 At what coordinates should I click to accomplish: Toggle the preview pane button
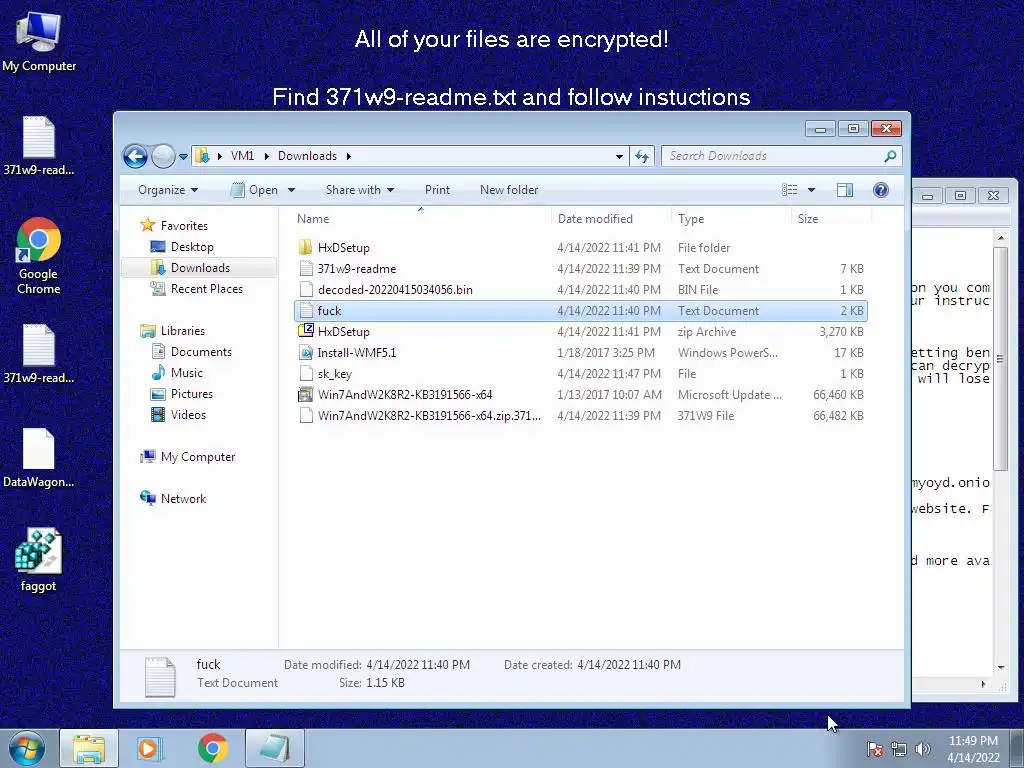tap(844, 190)
